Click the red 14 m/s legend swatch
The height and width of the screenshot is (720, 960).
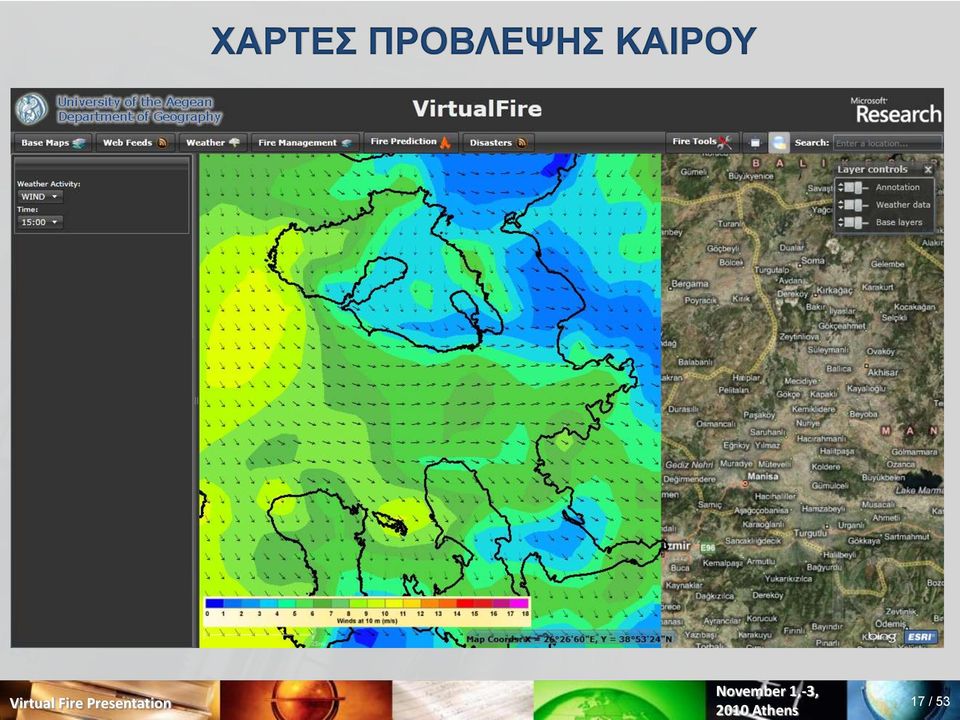[x=466, y=603]
